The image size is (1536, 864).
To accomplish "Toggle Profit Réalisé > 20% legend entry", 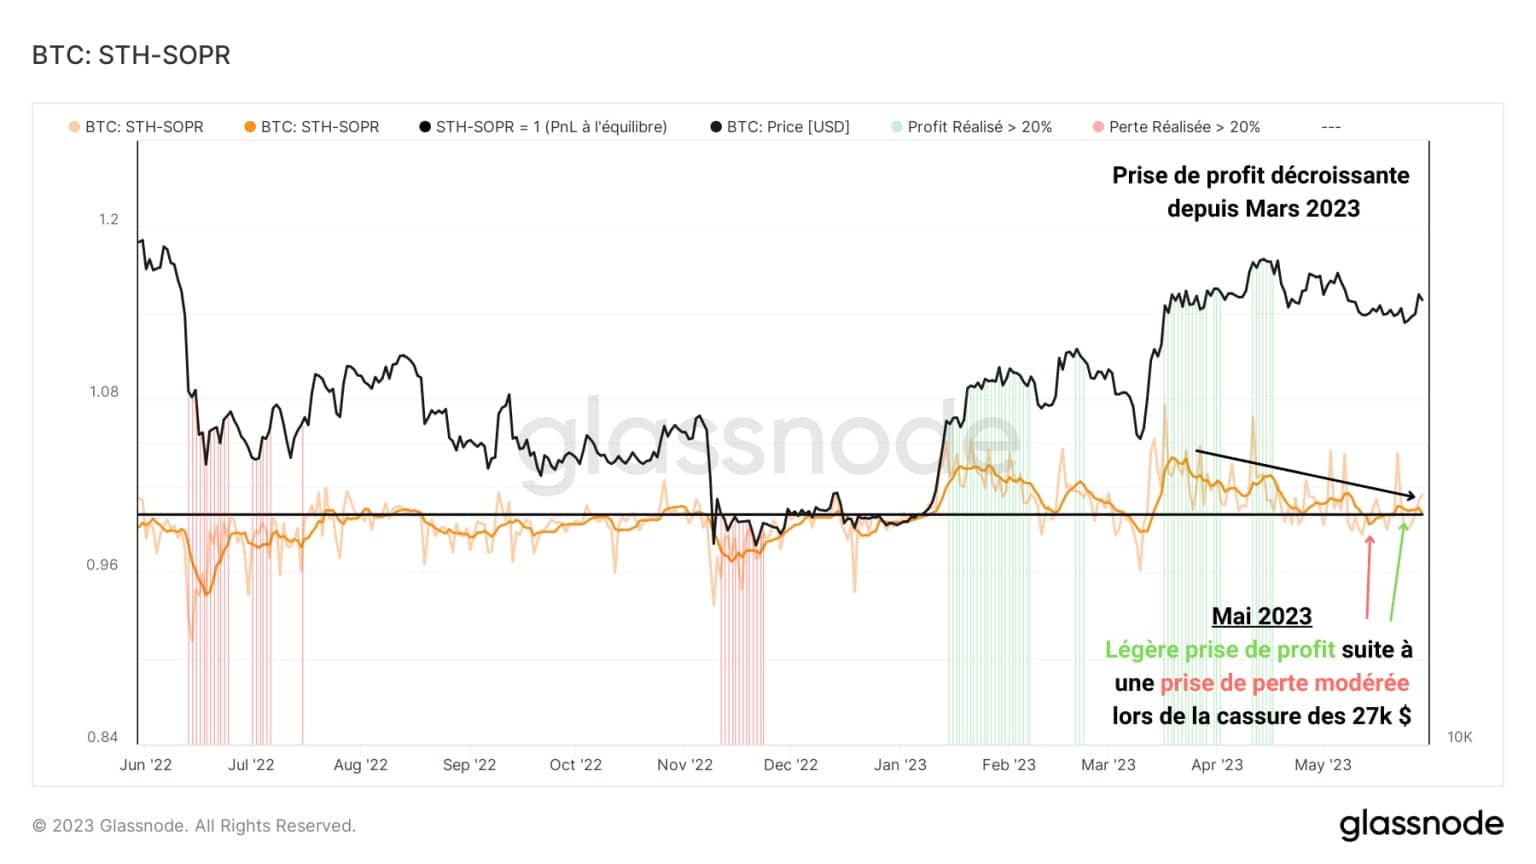I will point(972,127).
